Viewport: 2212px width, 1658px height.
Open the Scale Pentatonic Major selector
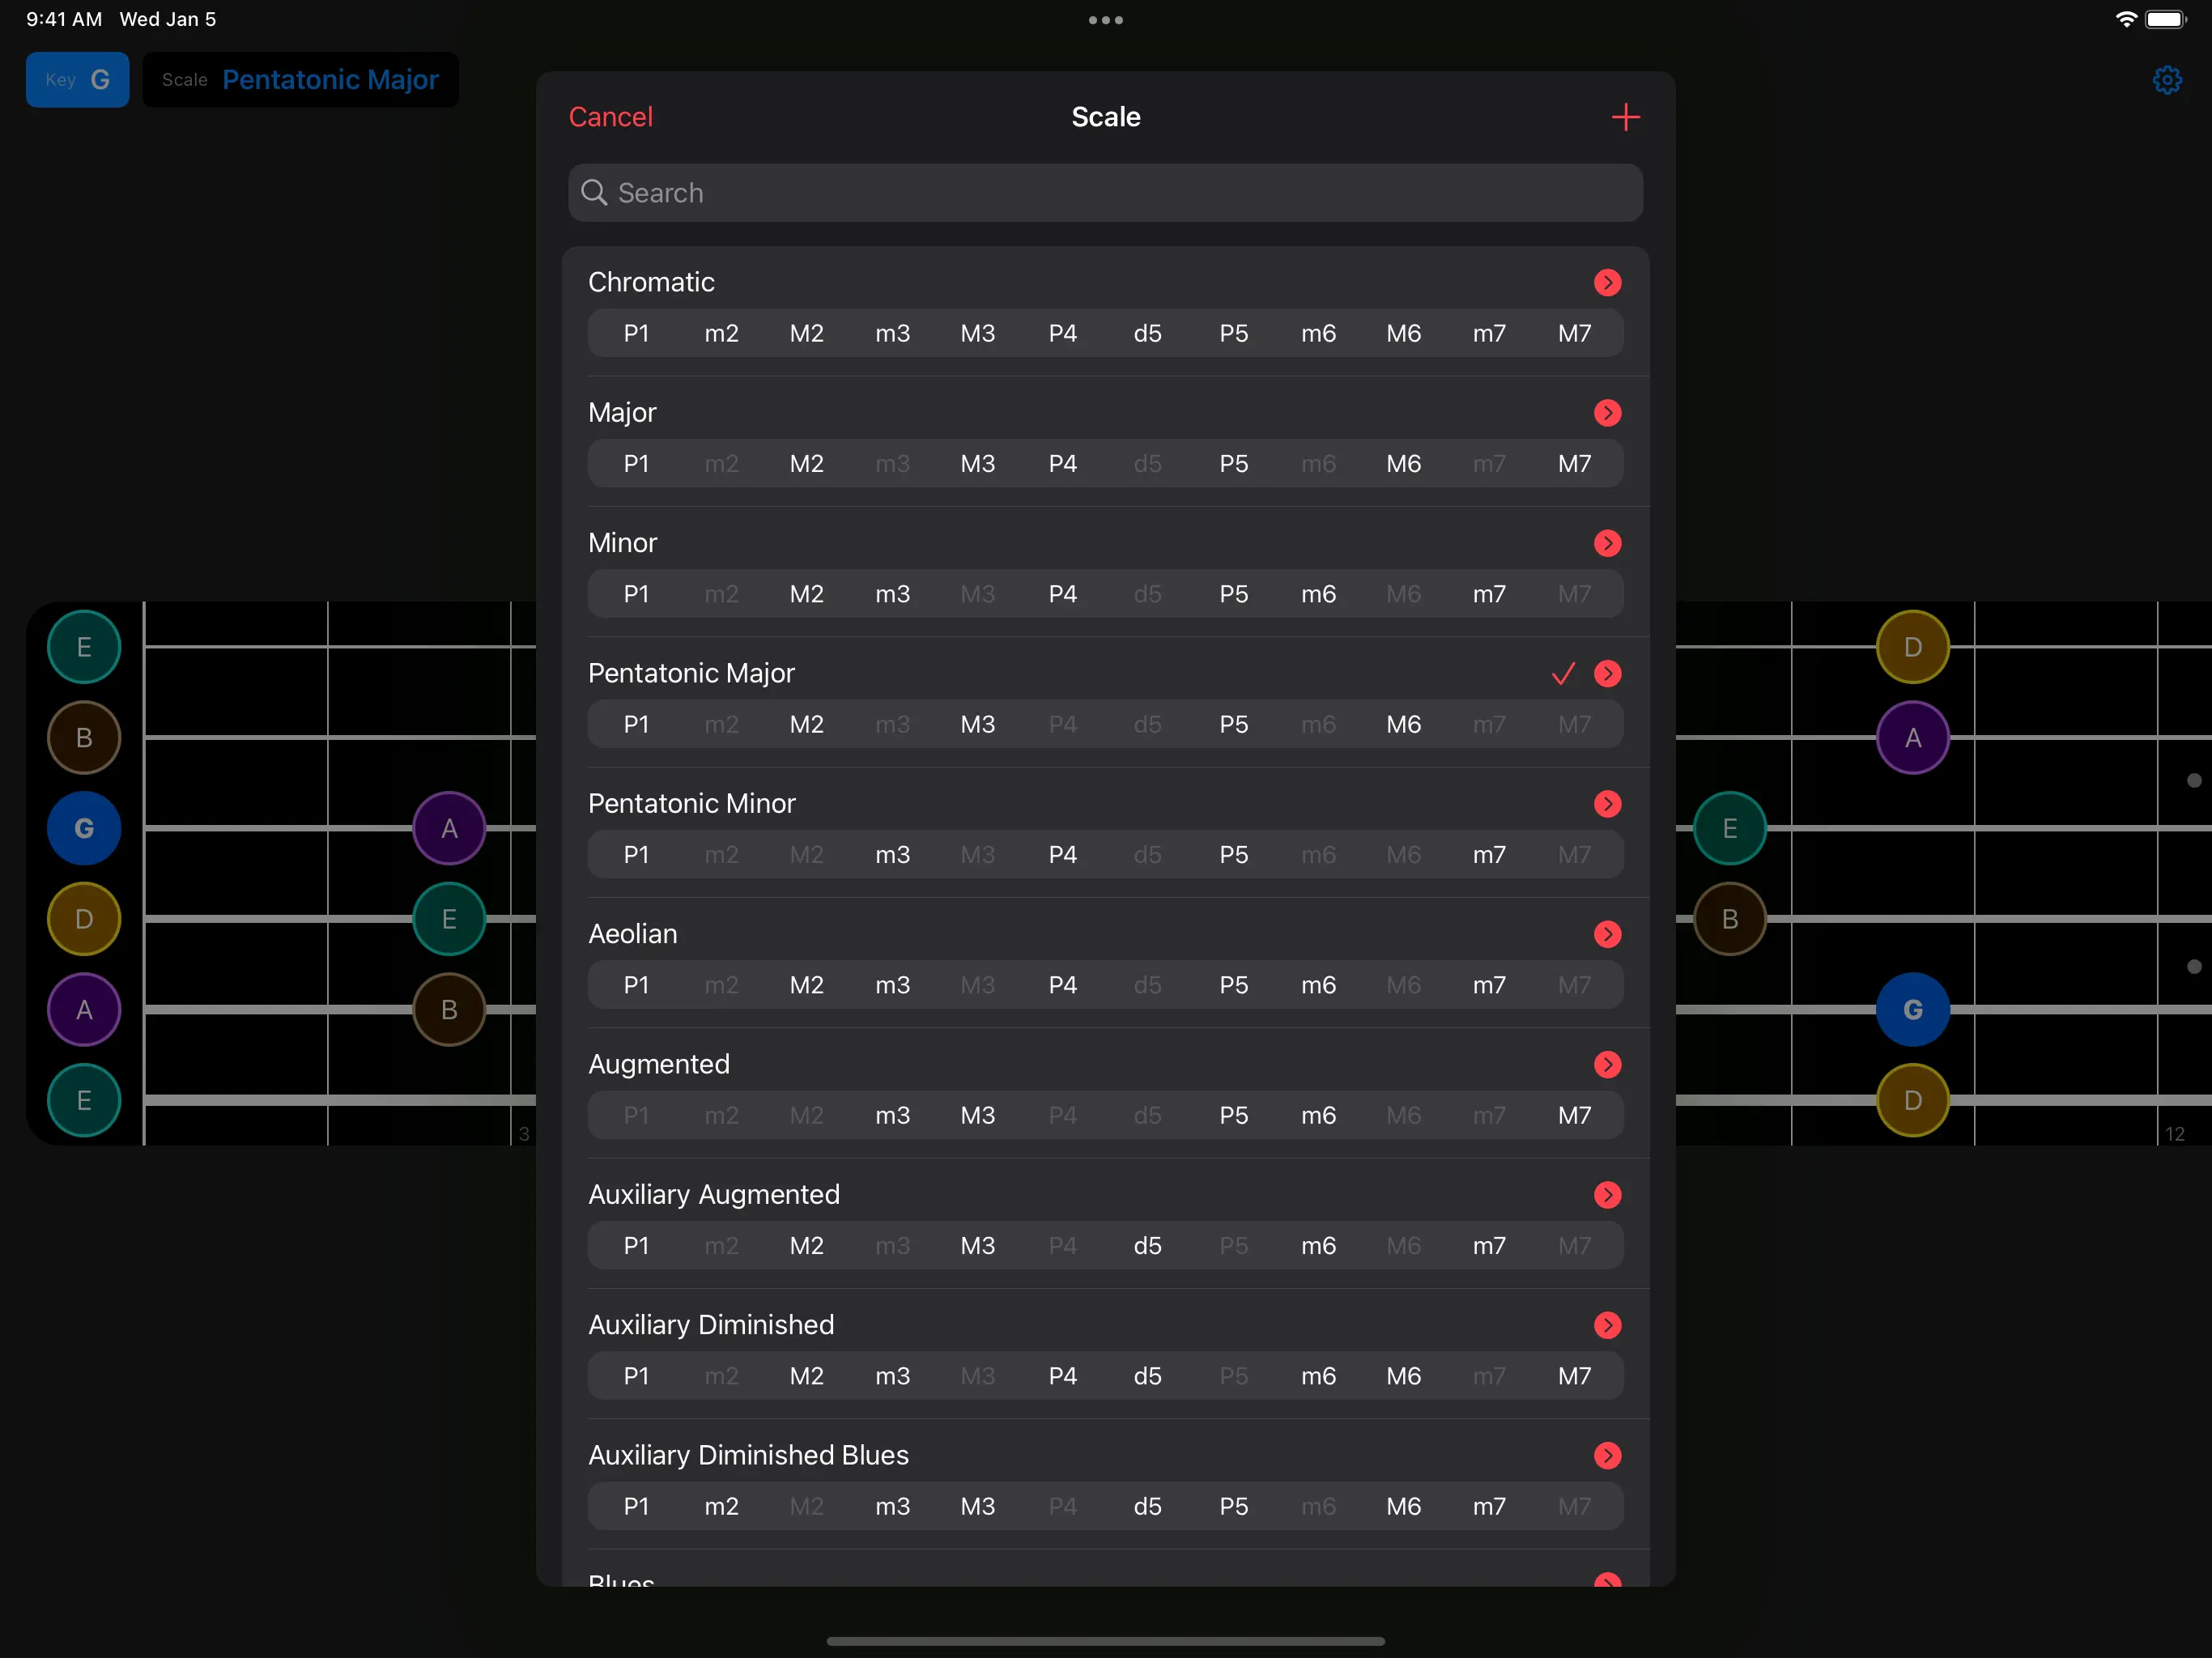(x=300, y=80)
